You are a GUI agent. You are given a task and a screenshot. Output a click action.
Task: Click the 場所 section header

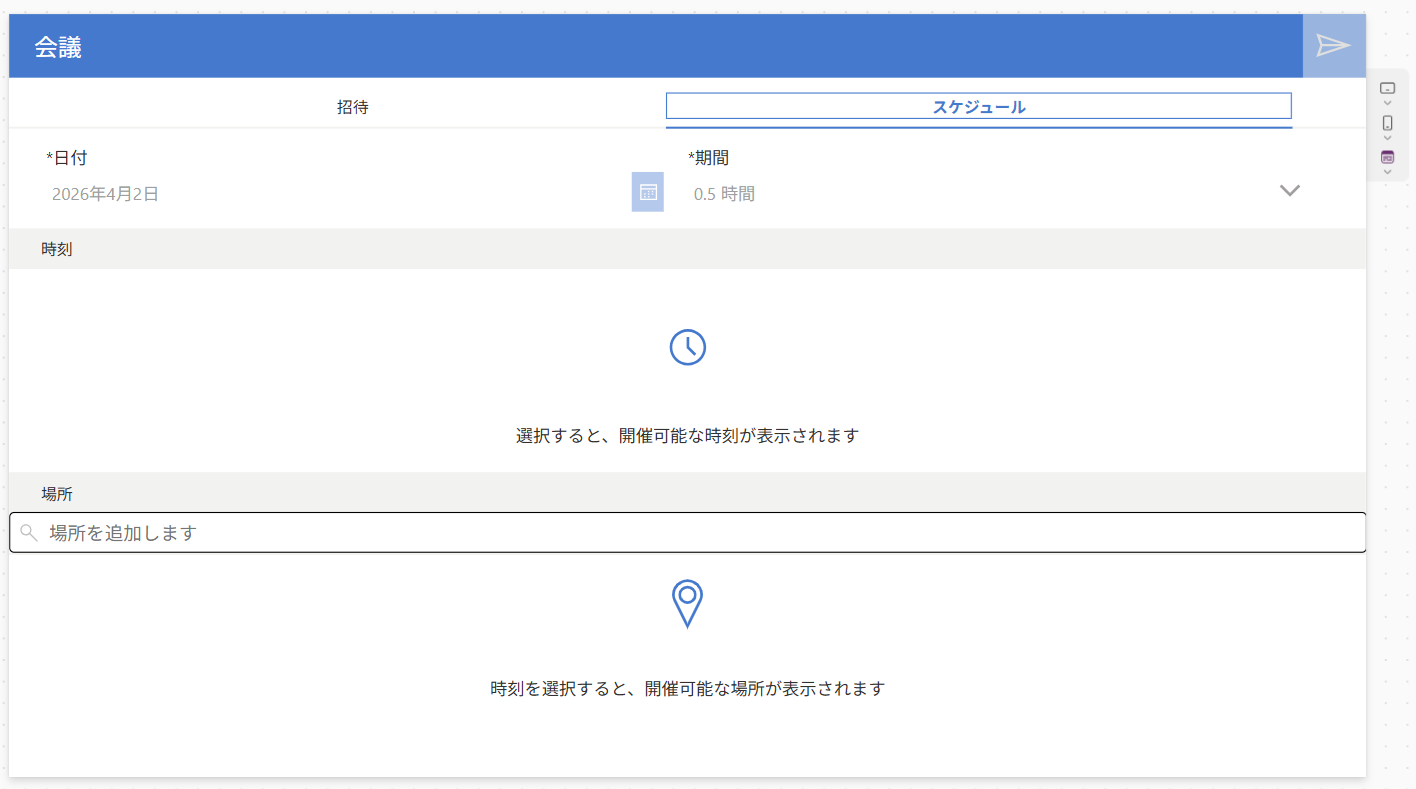tap(57, 494)
